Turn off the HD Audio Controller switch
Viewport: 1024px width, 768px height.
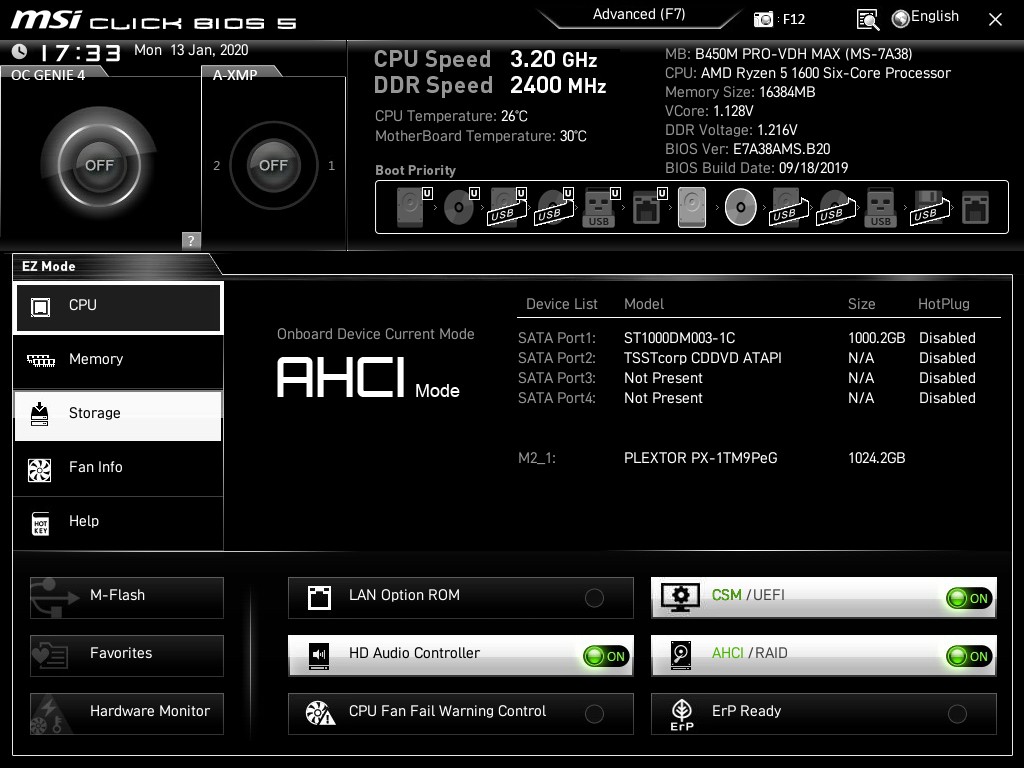(x=607, y=656)
